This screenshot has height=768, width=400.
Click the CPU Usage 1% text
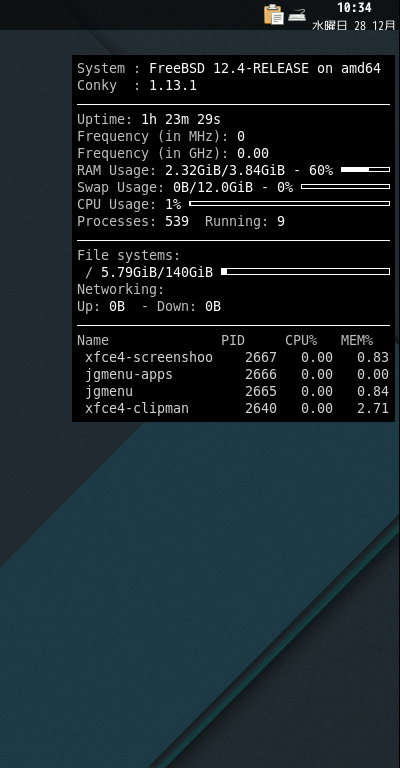coord(129,204)
